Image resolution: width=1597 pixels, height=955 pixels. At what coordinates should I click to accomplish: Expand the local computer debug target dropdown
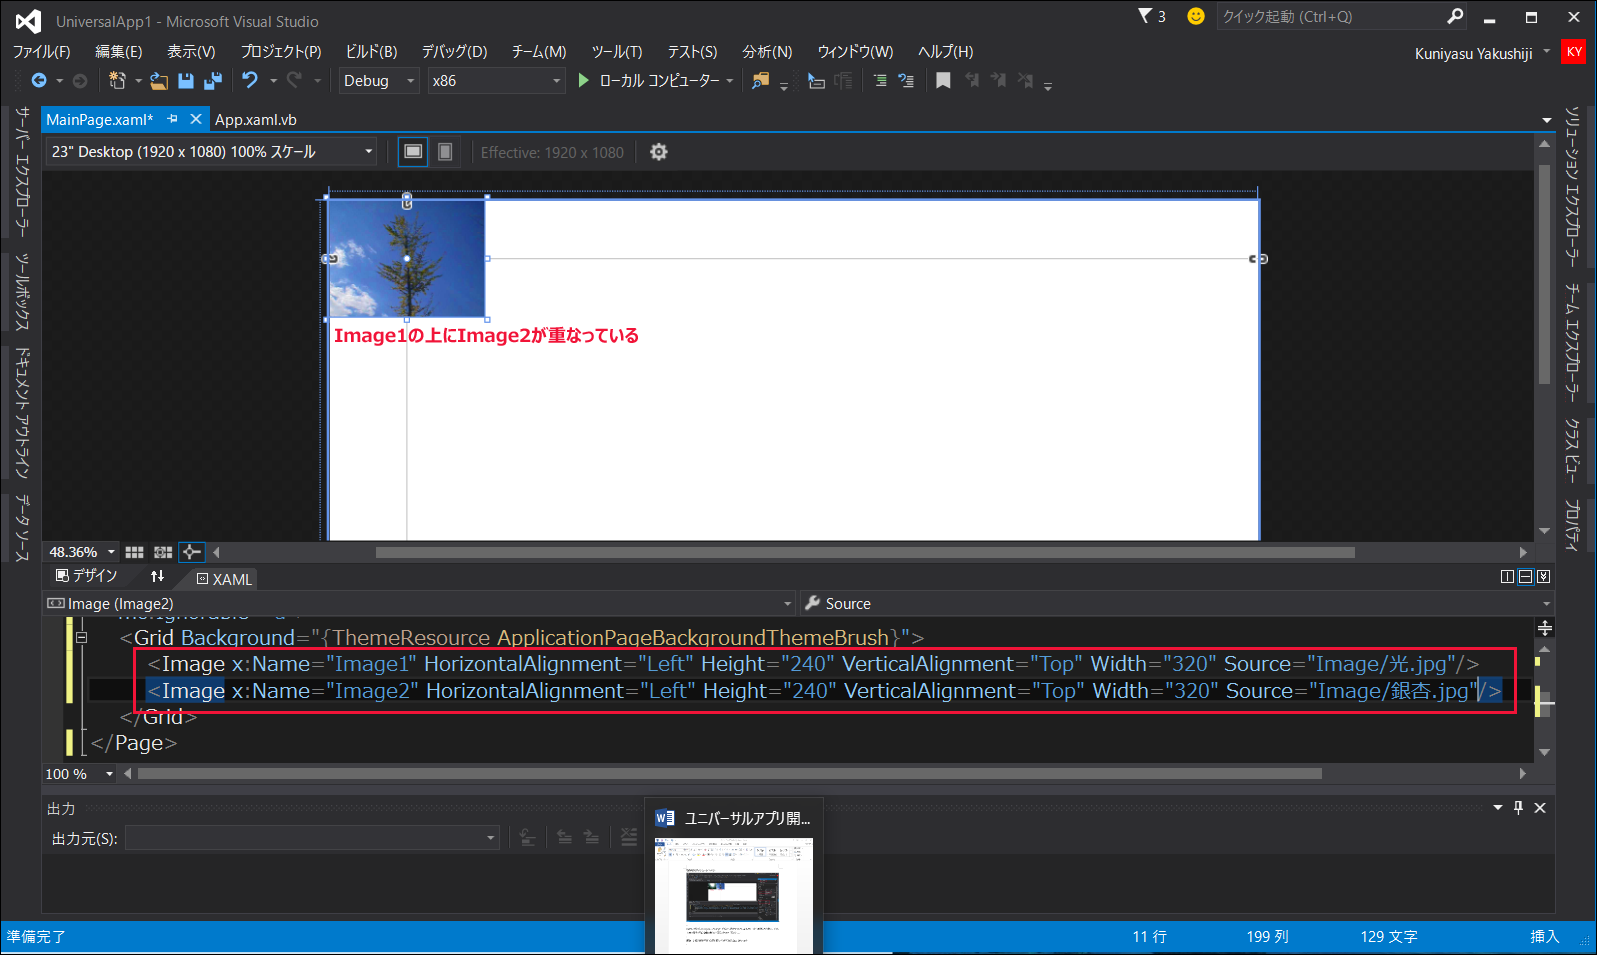click(730, 81)
